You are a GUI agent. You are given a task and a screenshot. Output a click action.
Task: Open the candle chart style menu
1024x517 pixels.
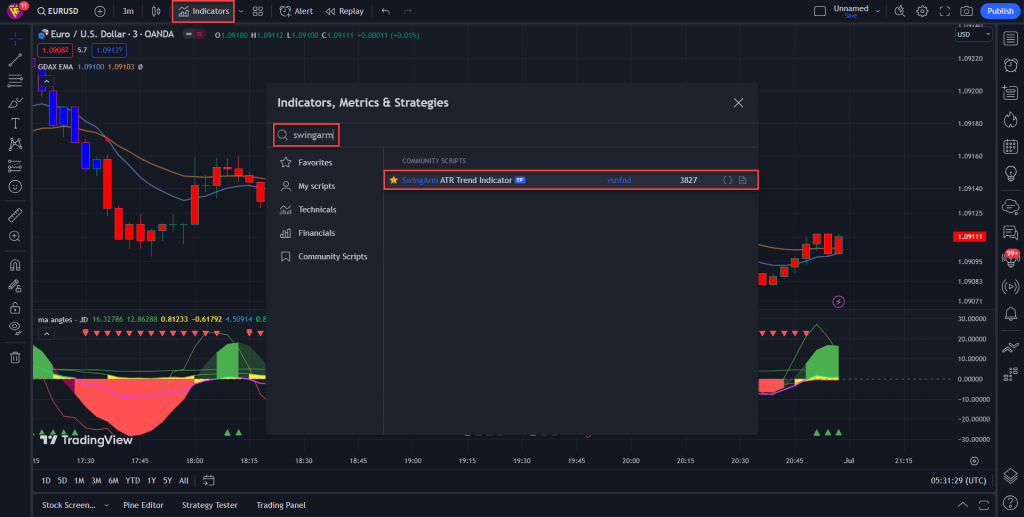click(x=155, y=11)
